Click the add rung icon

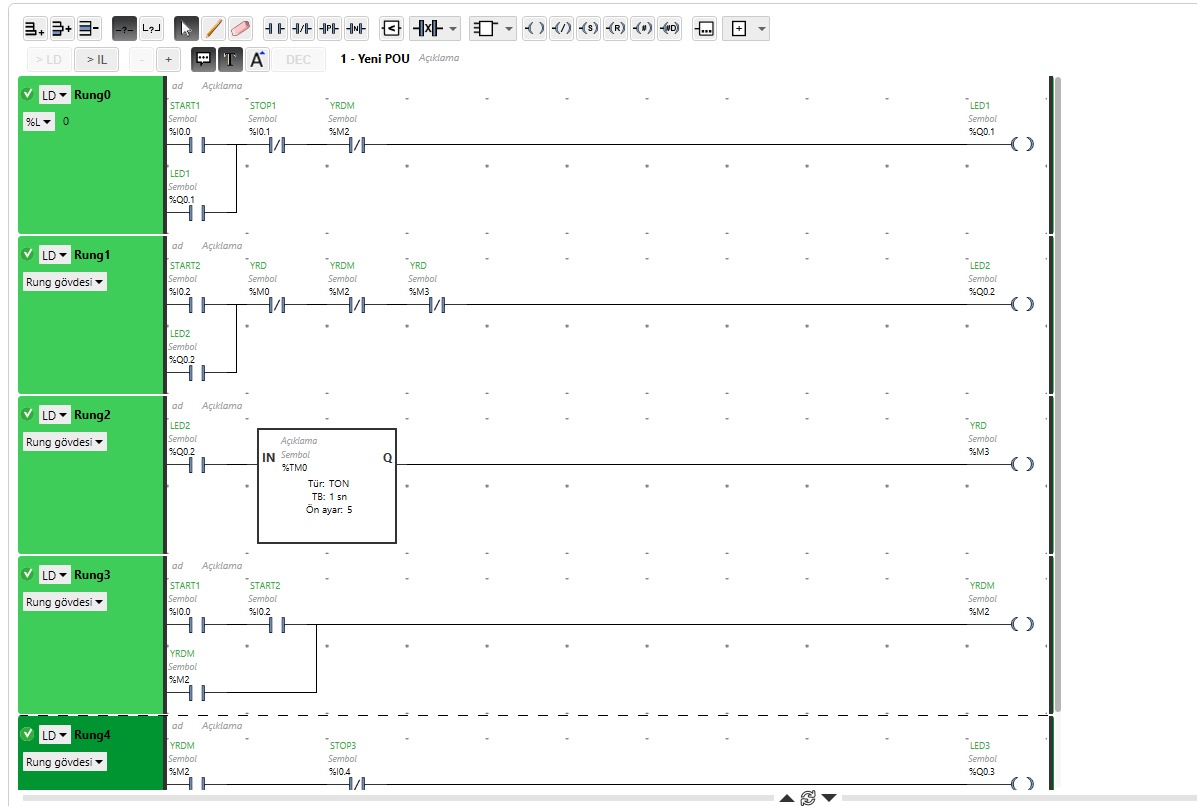(34, 29)
